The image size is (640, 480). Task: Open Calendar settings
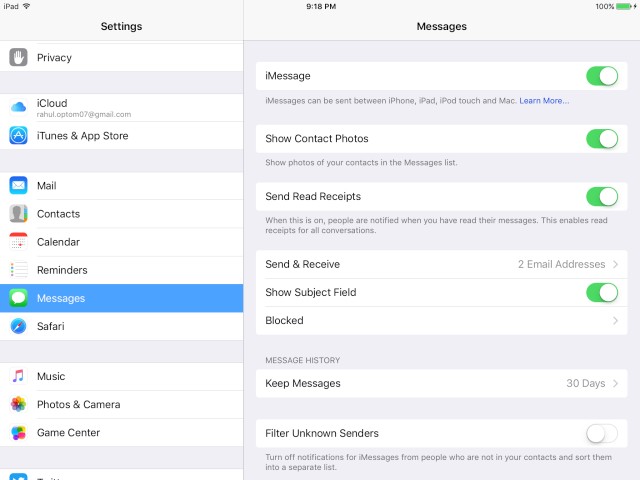point(122,242)
